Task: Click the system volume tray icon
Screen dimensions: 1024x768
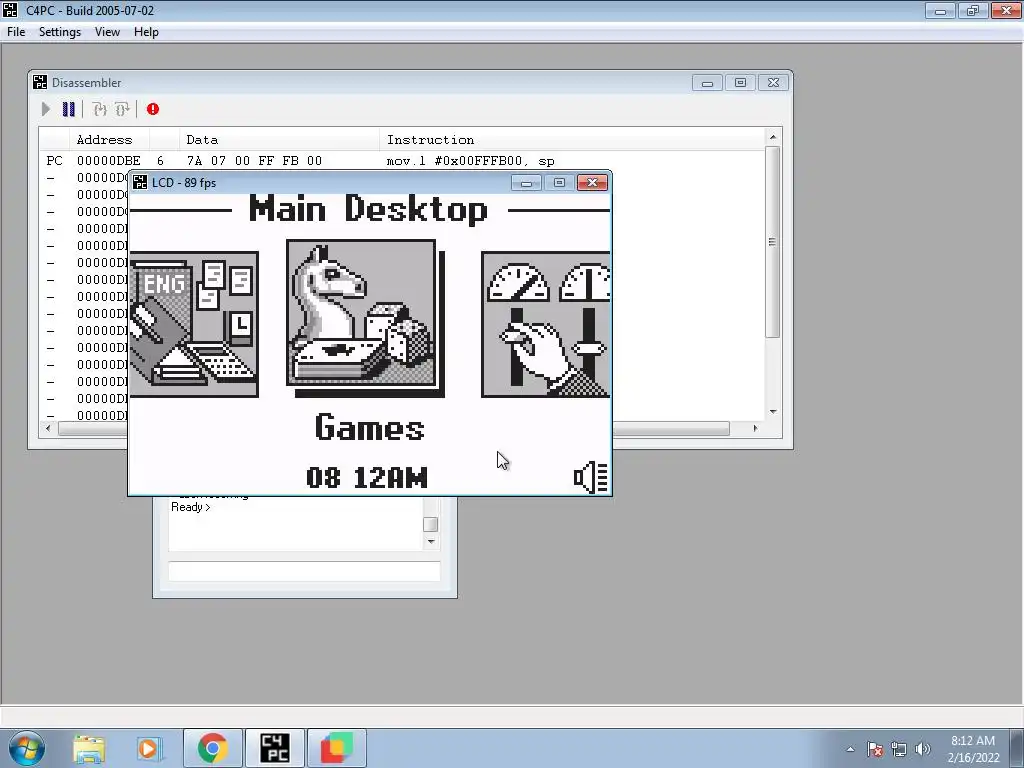Action: coord(922,749)
